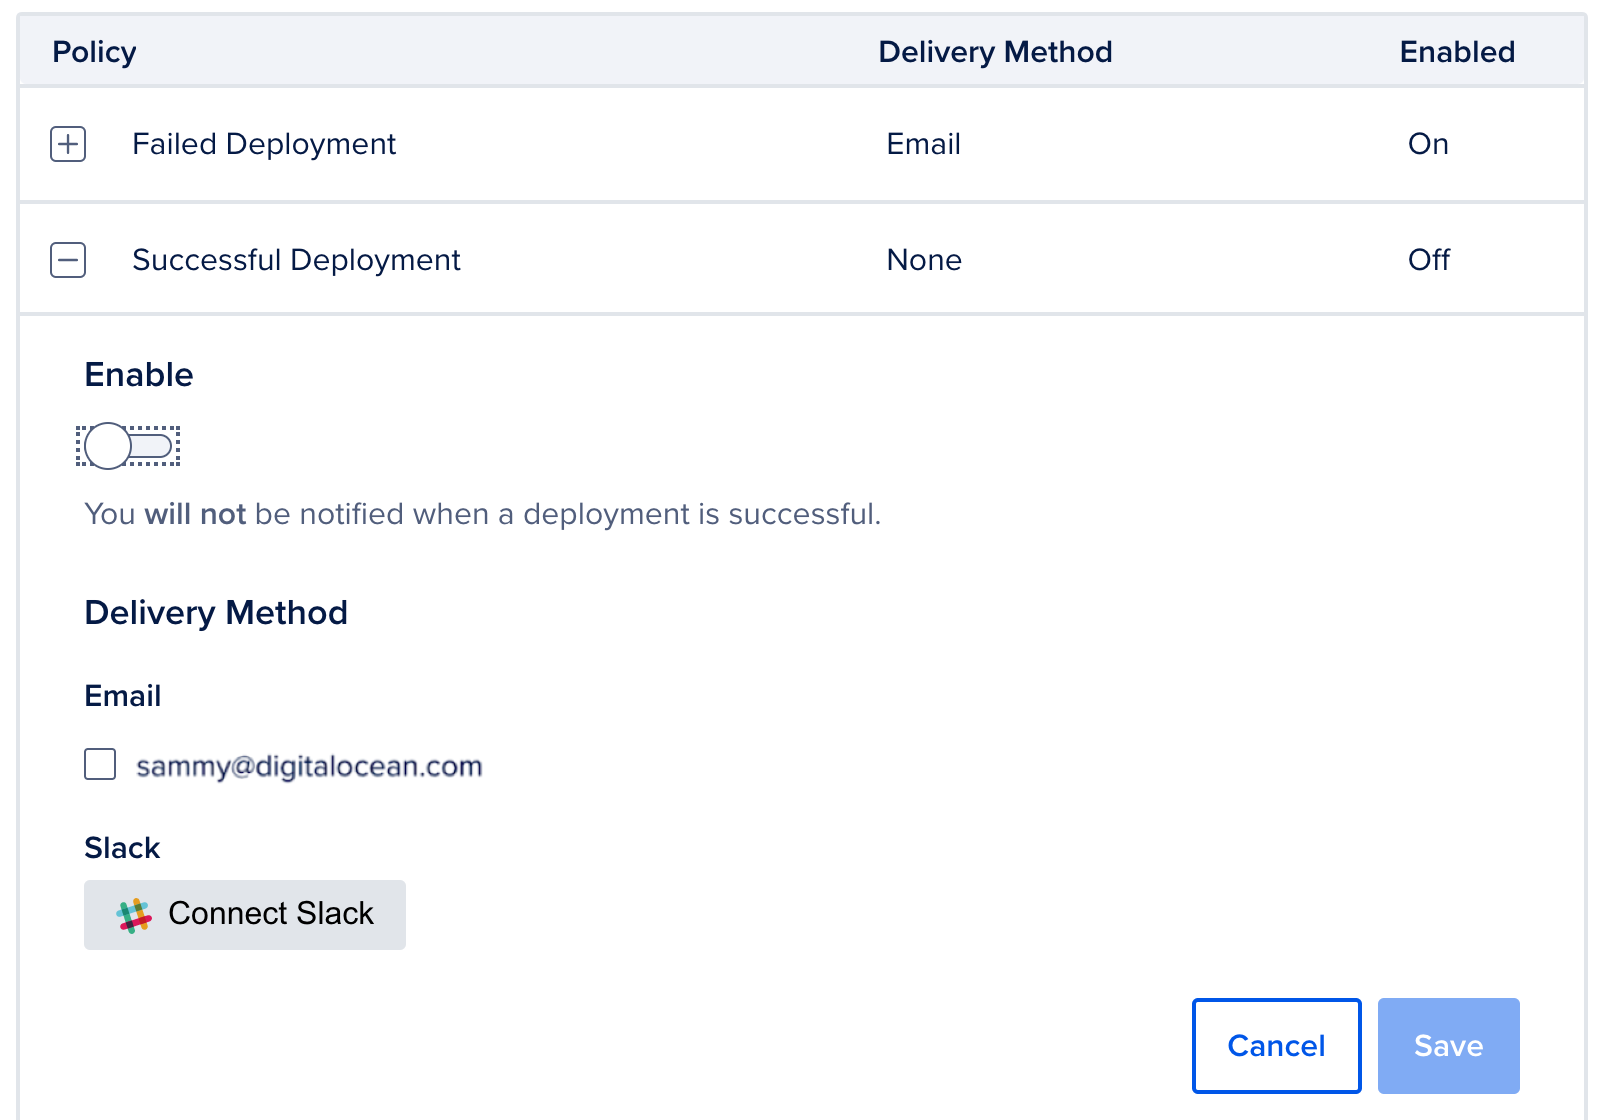
Task: Click the 'You will not be notified' message
Action: [482, 514]
